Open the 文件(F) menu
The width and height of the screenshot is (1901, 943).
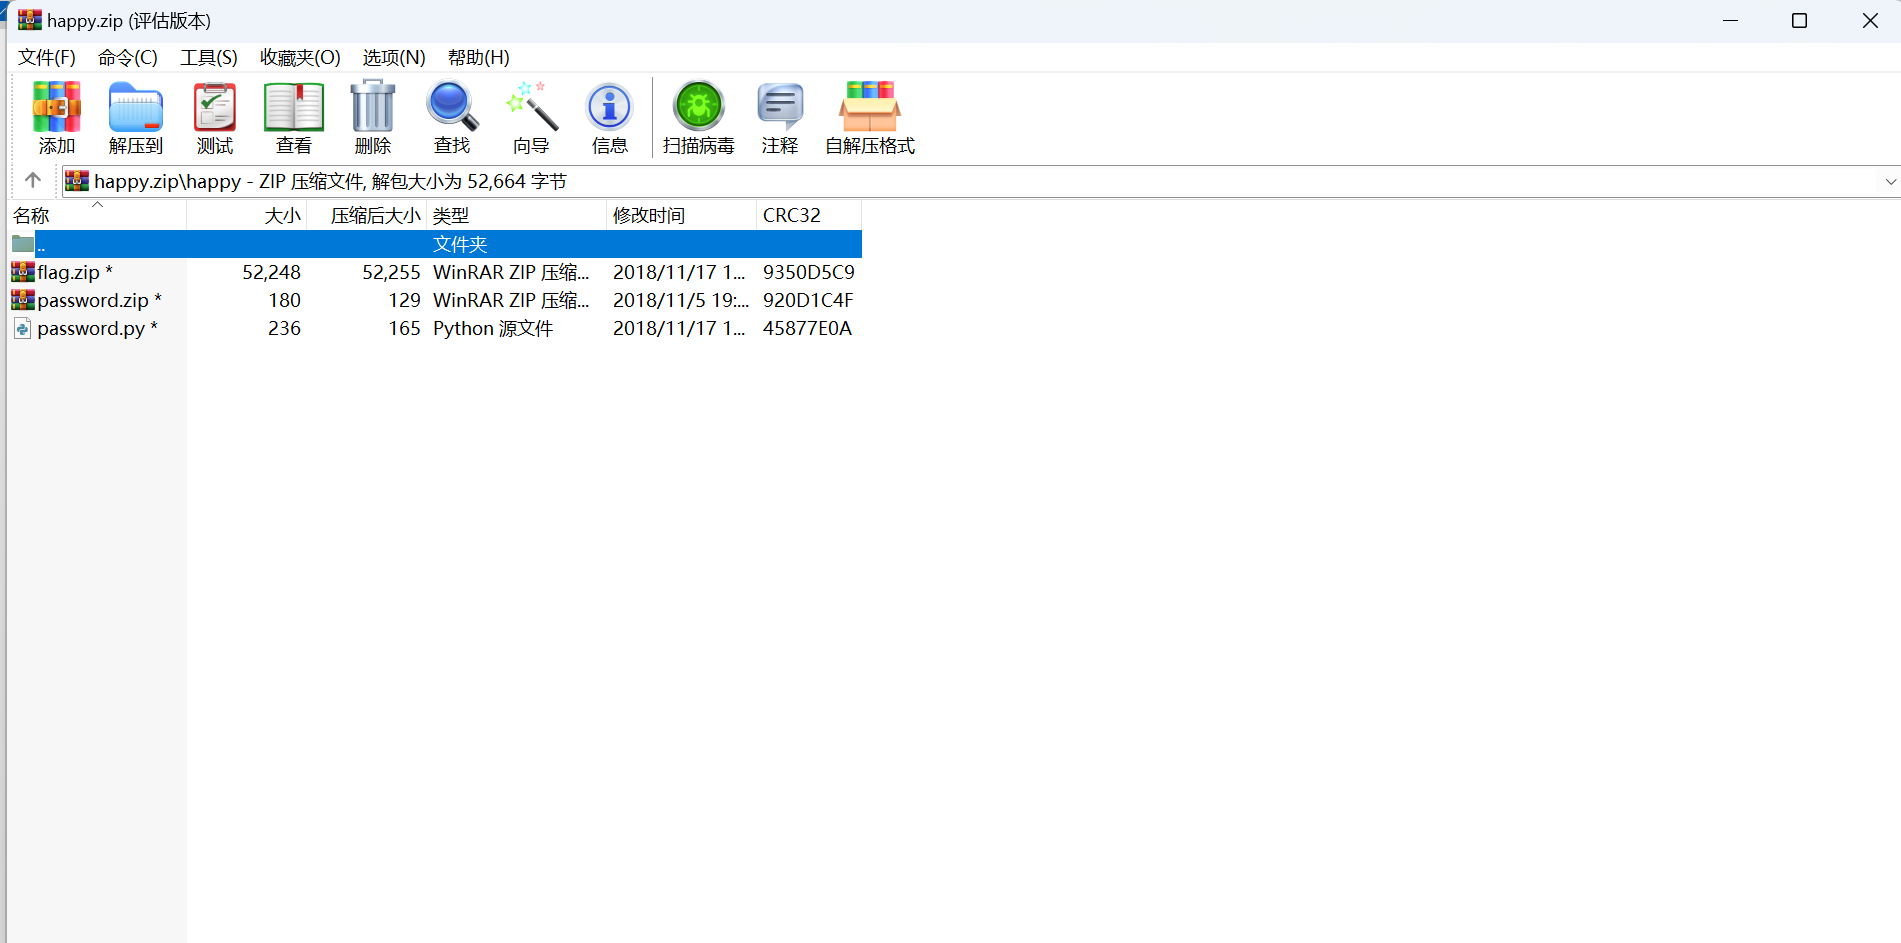coord(47,57)
